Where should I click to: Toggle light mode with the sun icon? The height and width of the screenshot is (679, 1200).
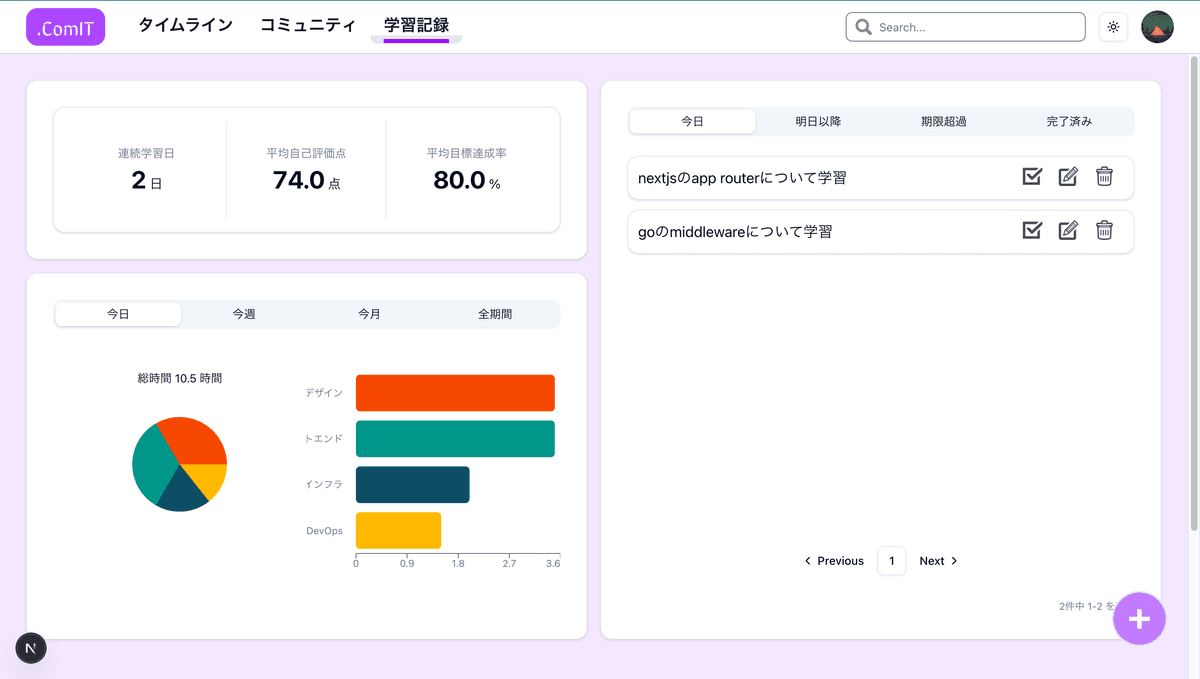pos(1113,27)
